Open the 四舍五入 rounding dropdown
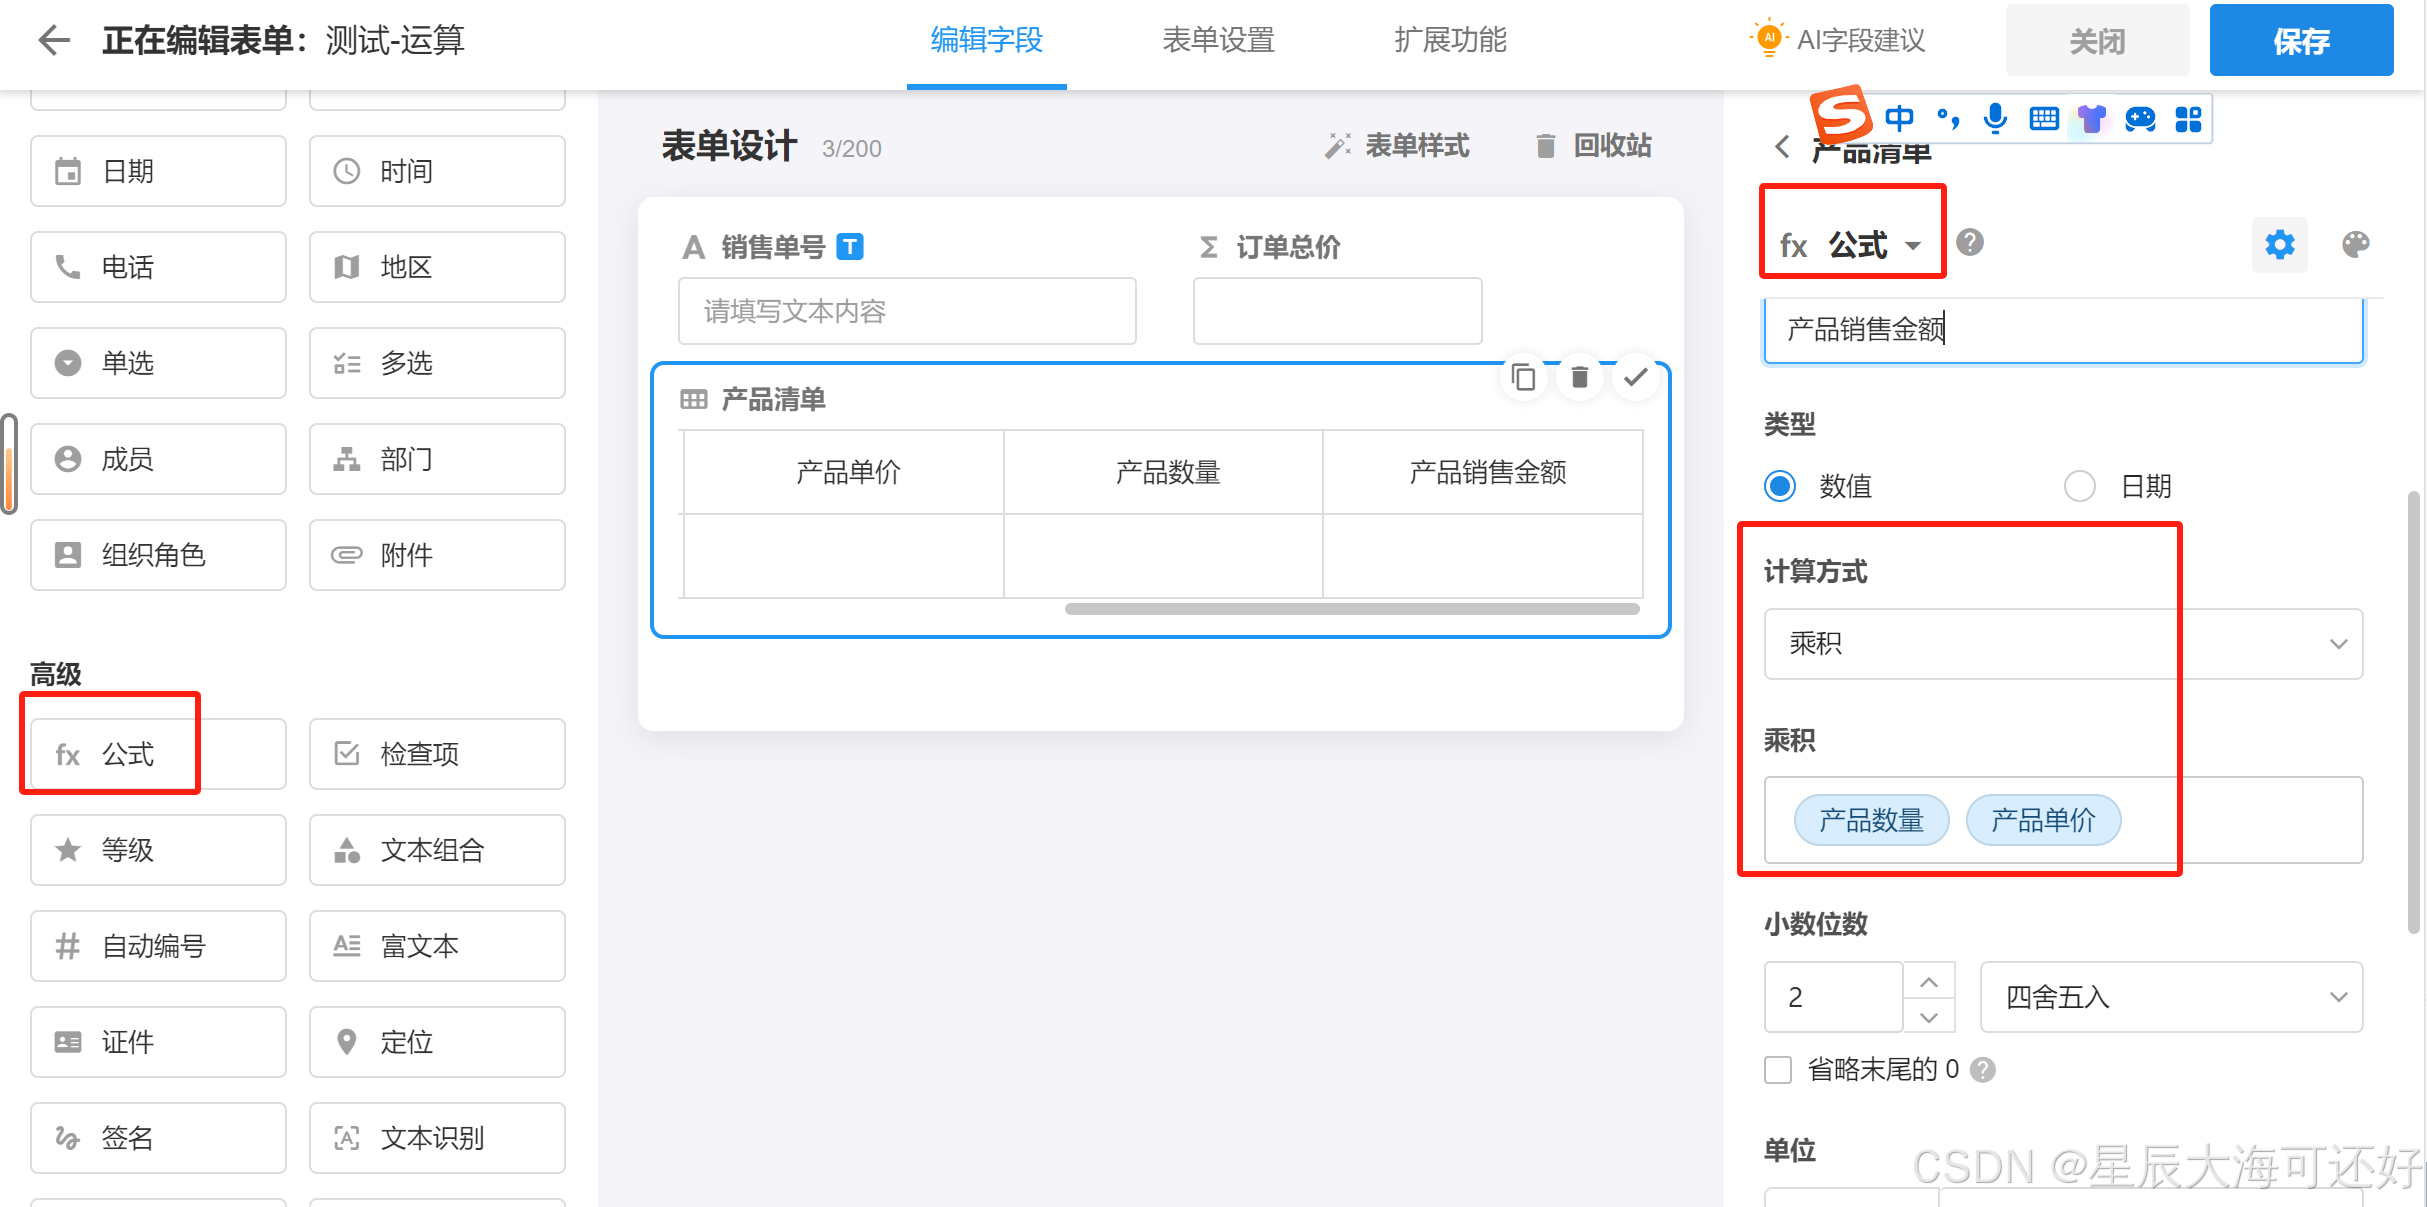The width and height of the screenshot is (2427, 1207). click(2171, 997)
